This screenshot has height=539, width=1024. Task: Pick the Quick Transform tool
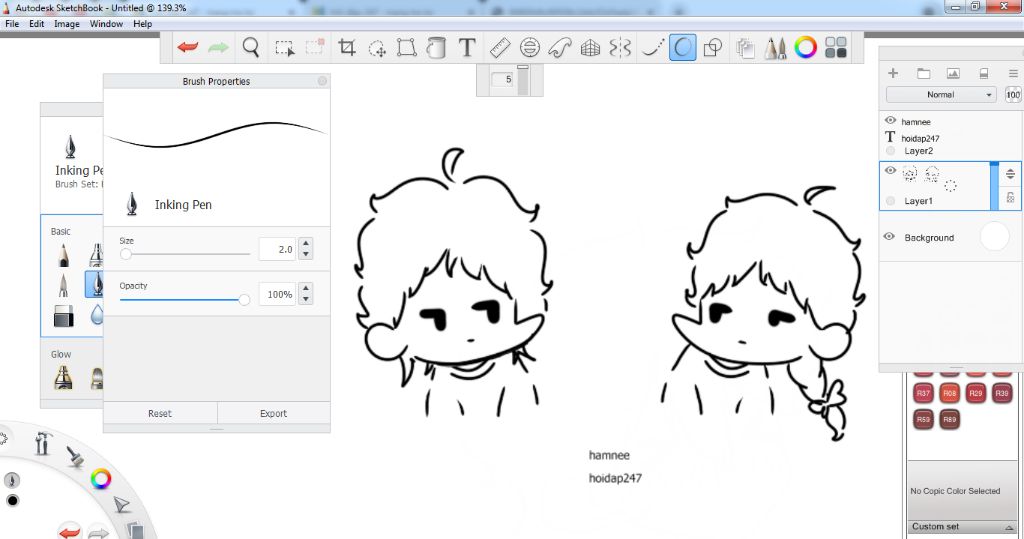377,48
